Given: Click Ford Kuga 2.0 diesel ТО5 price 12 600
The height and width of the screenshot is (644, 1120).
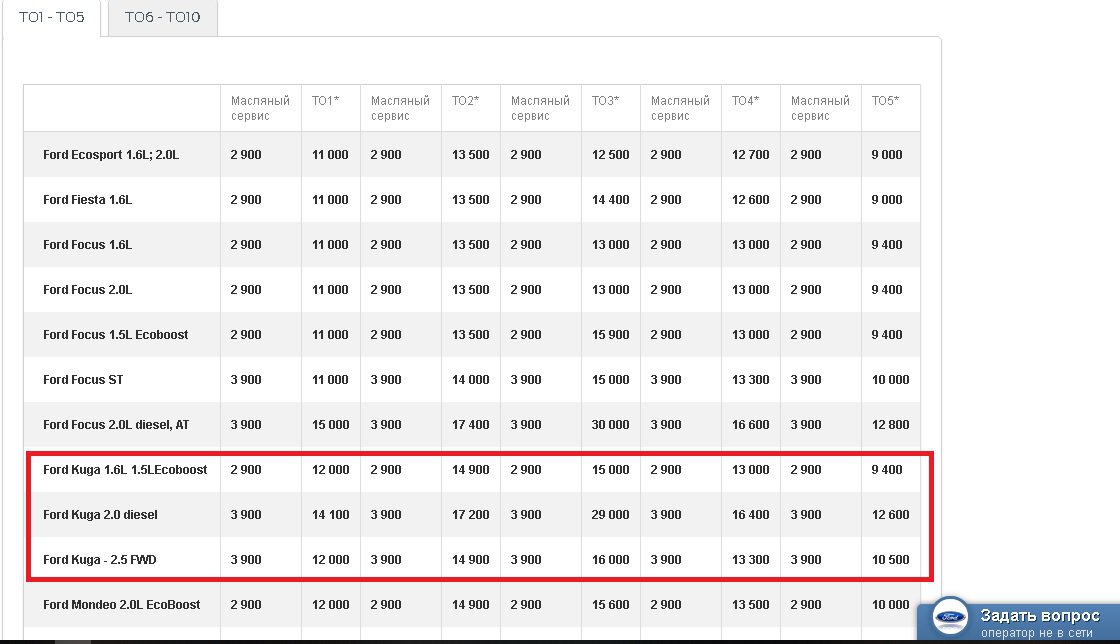Looking at the screenshot, I should point(890,514).
